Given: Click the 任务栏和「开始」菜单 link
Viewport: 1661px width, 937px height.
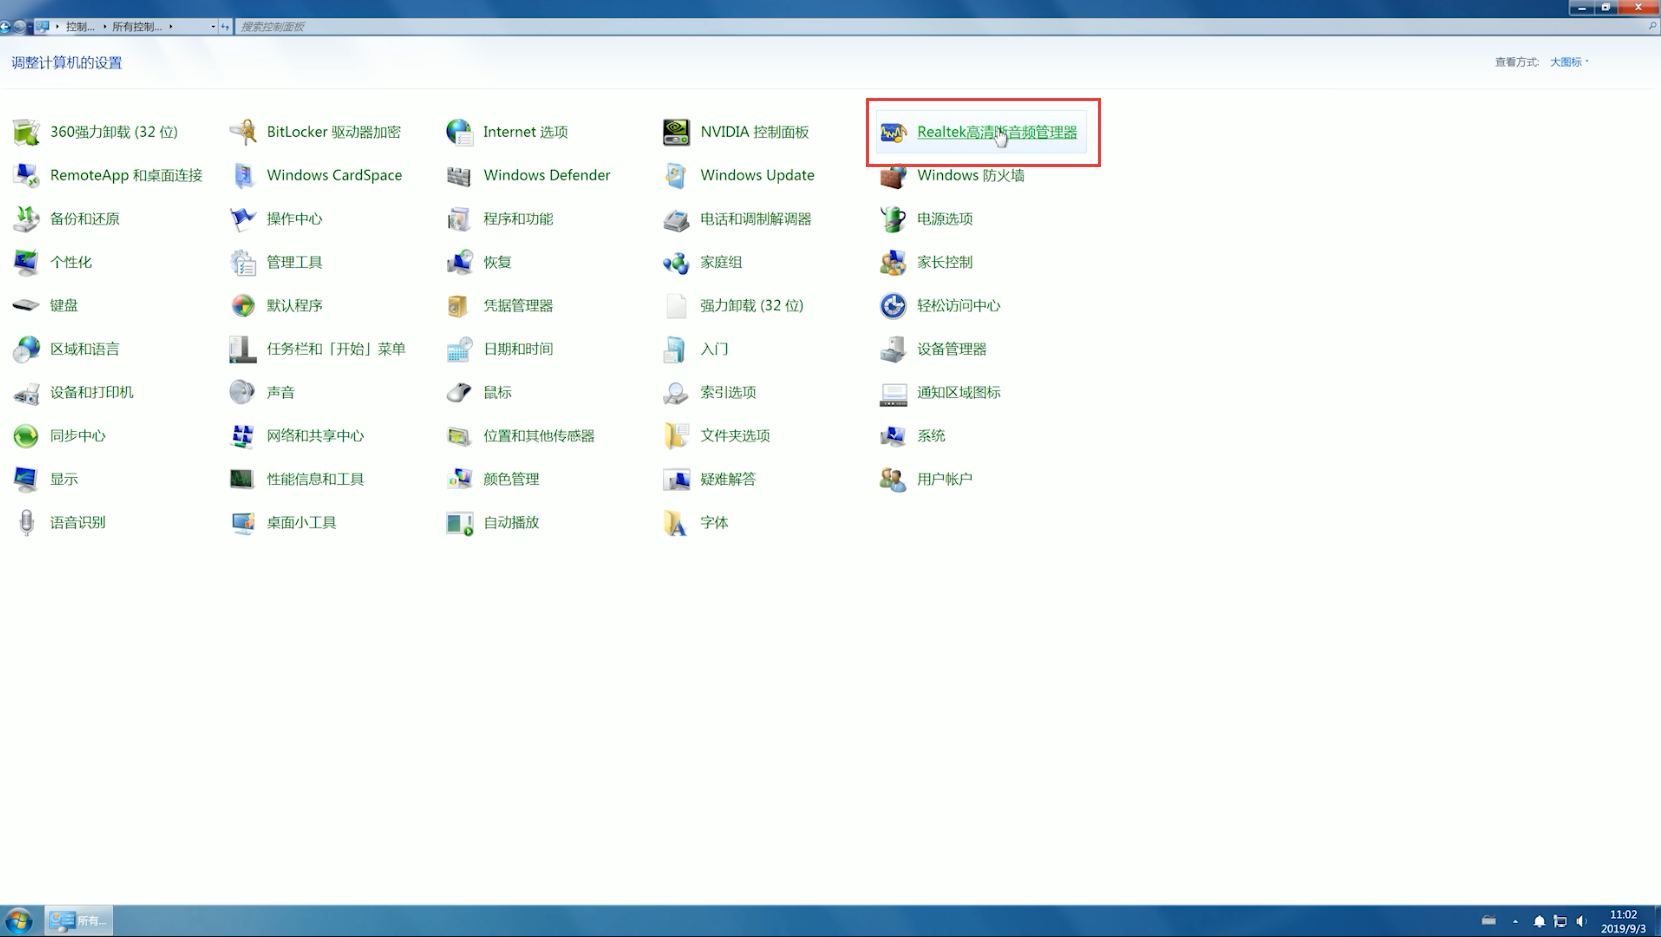Looking at the screenshot, I should coord(336,349).
